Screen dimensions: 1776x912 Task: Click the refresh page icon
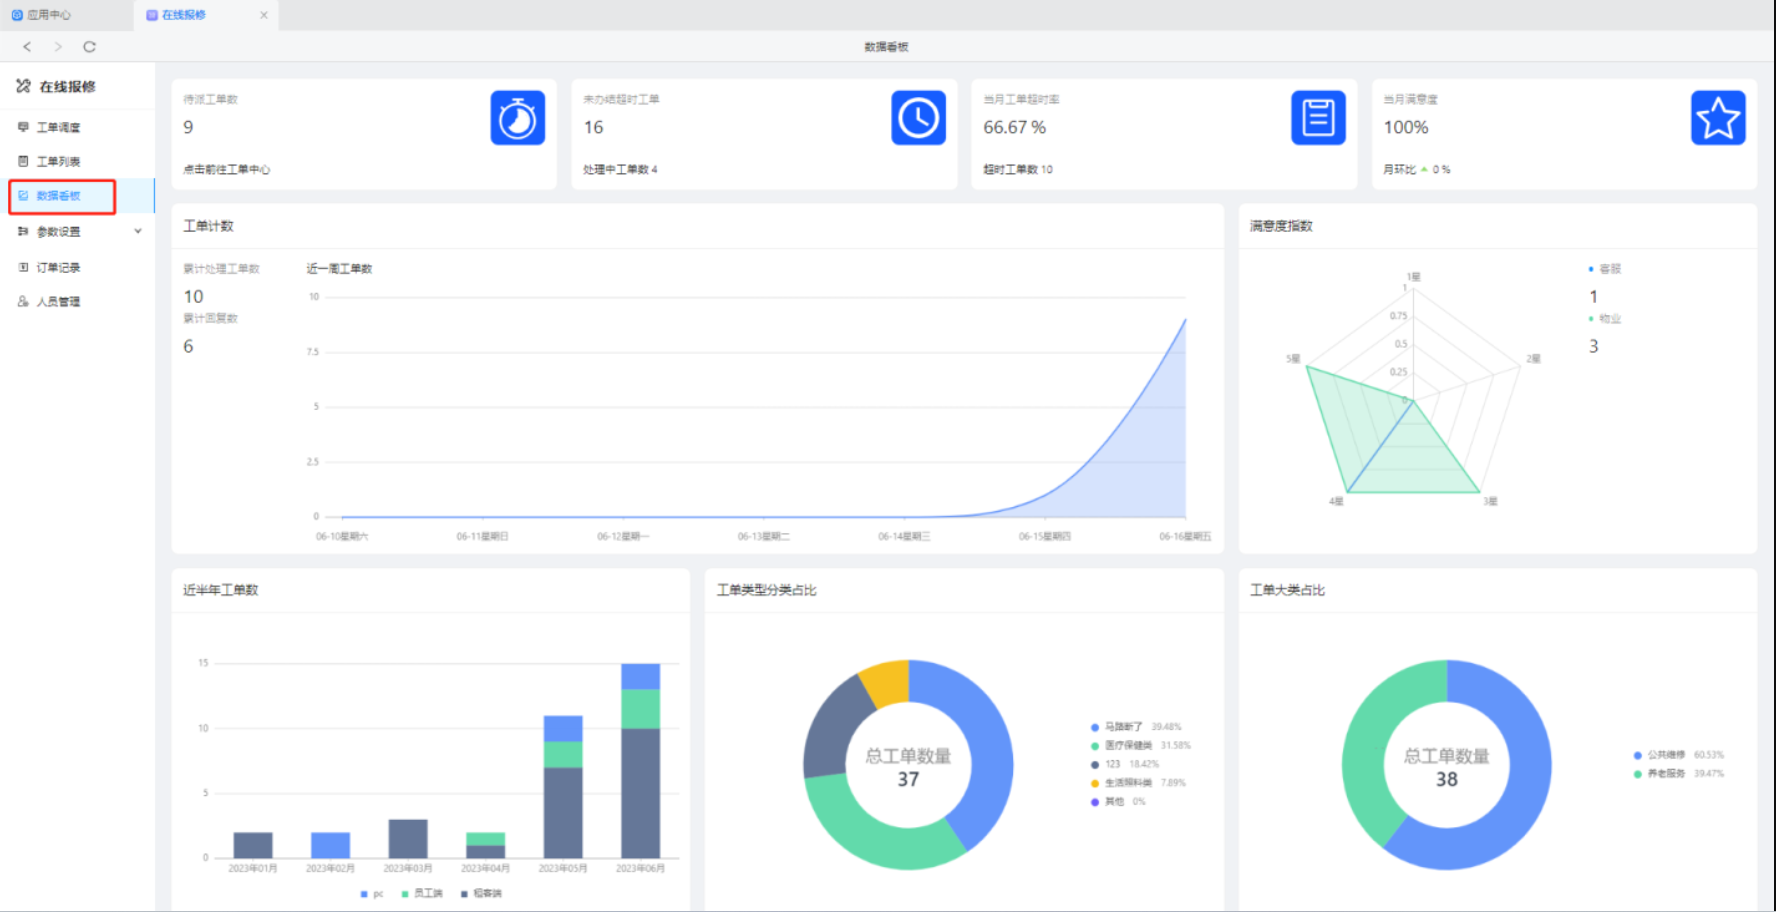[89, 47]
